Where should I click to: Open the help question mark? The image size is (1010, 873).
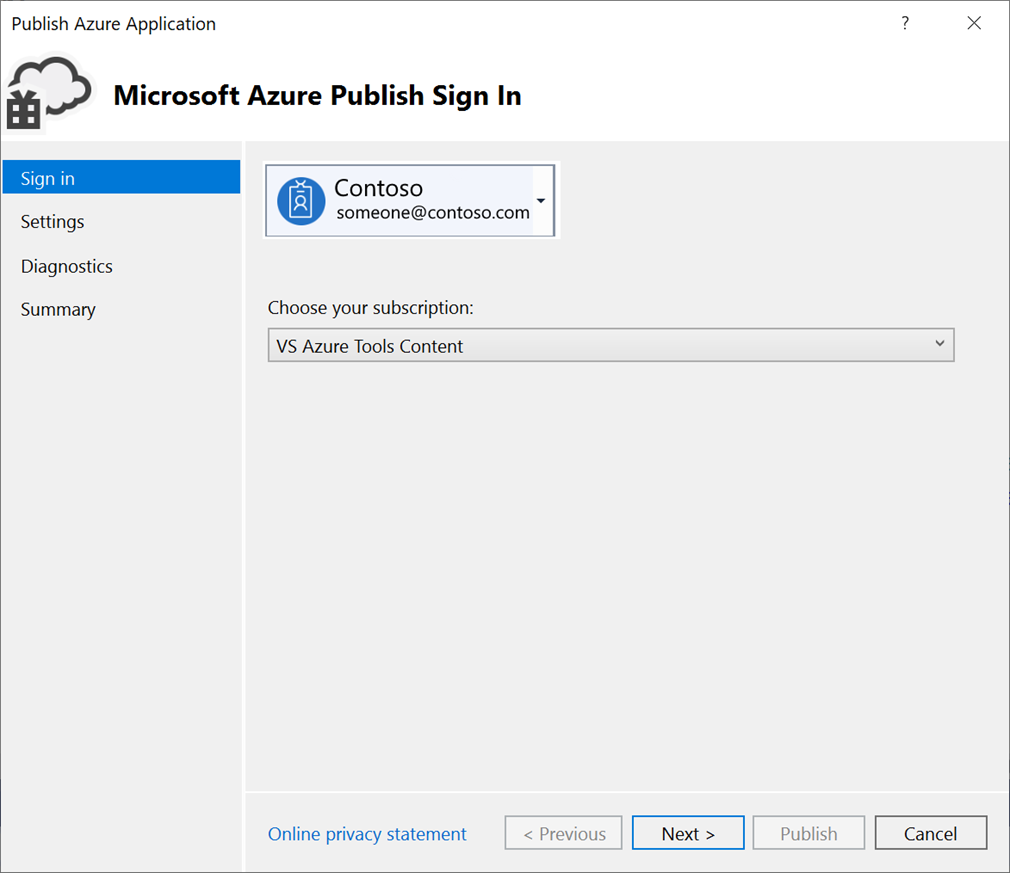pos(905,23)
